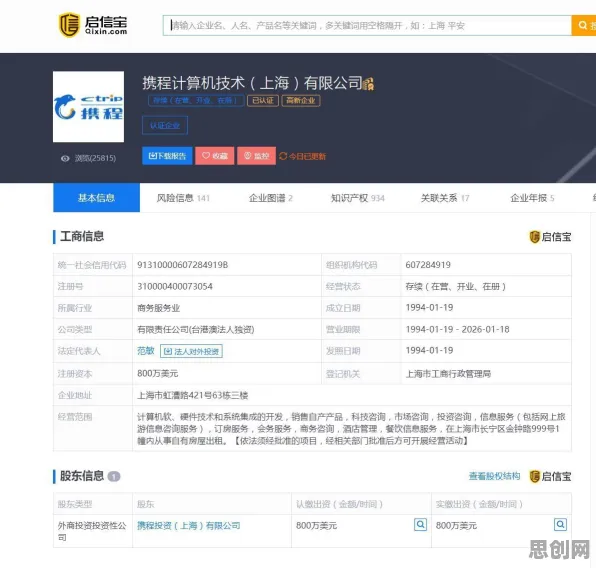This screenshot has width=596, height=568.
Task: Switch to the 风险信息 tab
Action: coord(183,198)
